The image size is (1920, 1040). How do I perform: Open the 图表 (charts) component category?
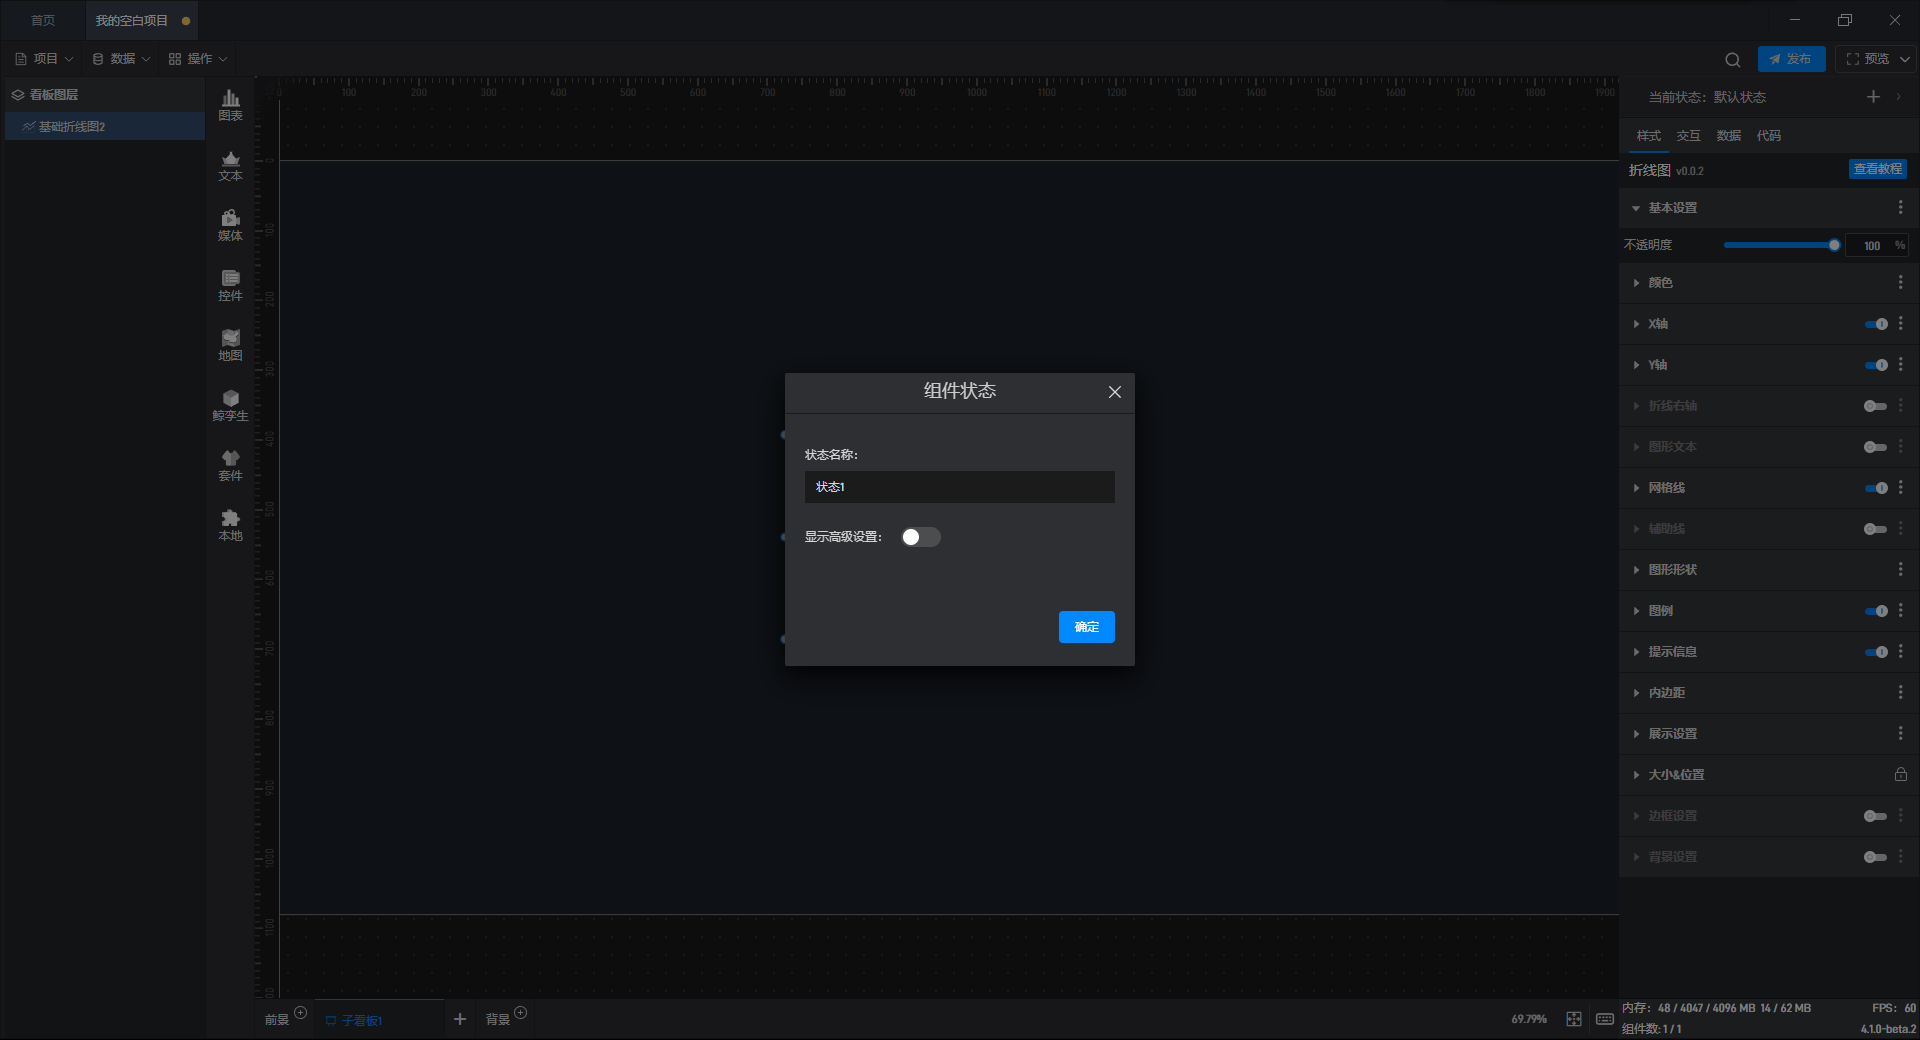tap(230, 105)
